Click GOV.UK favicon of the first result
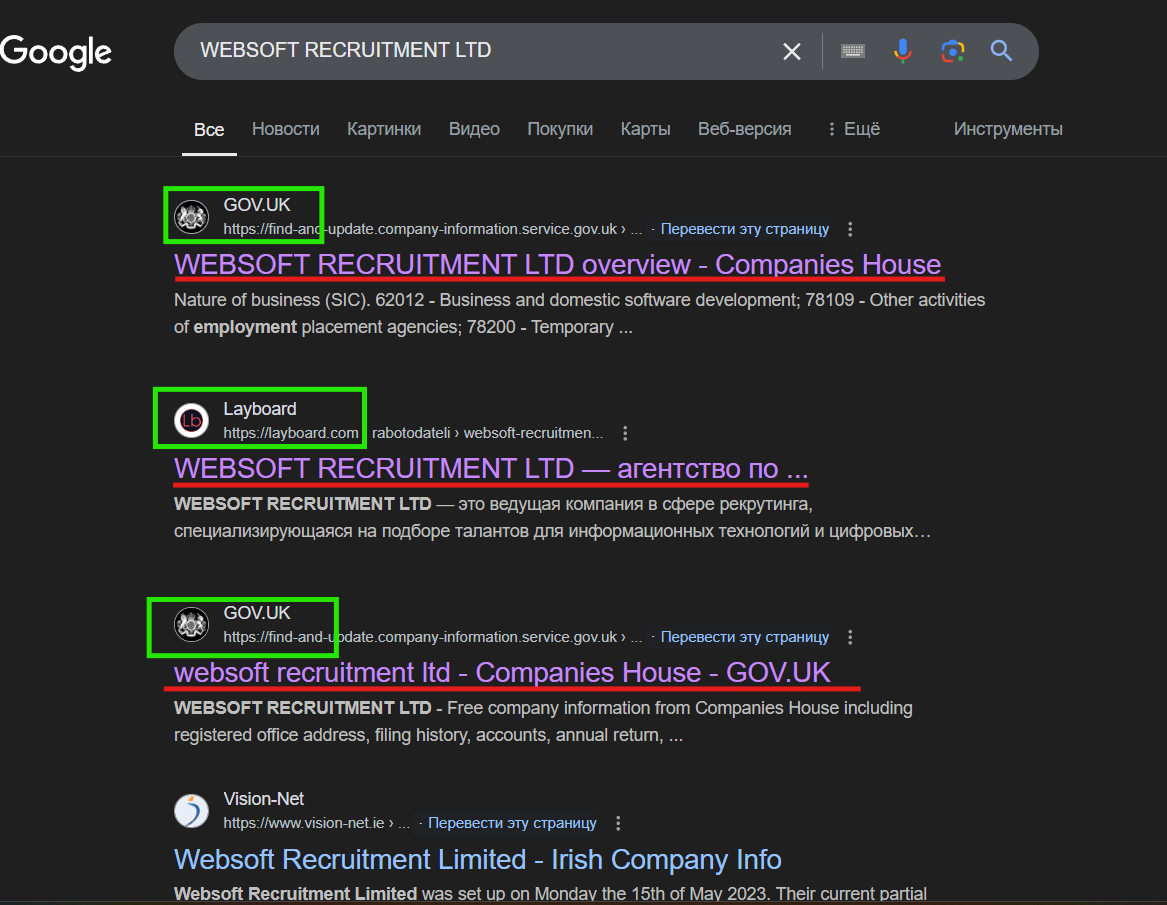 191,217
